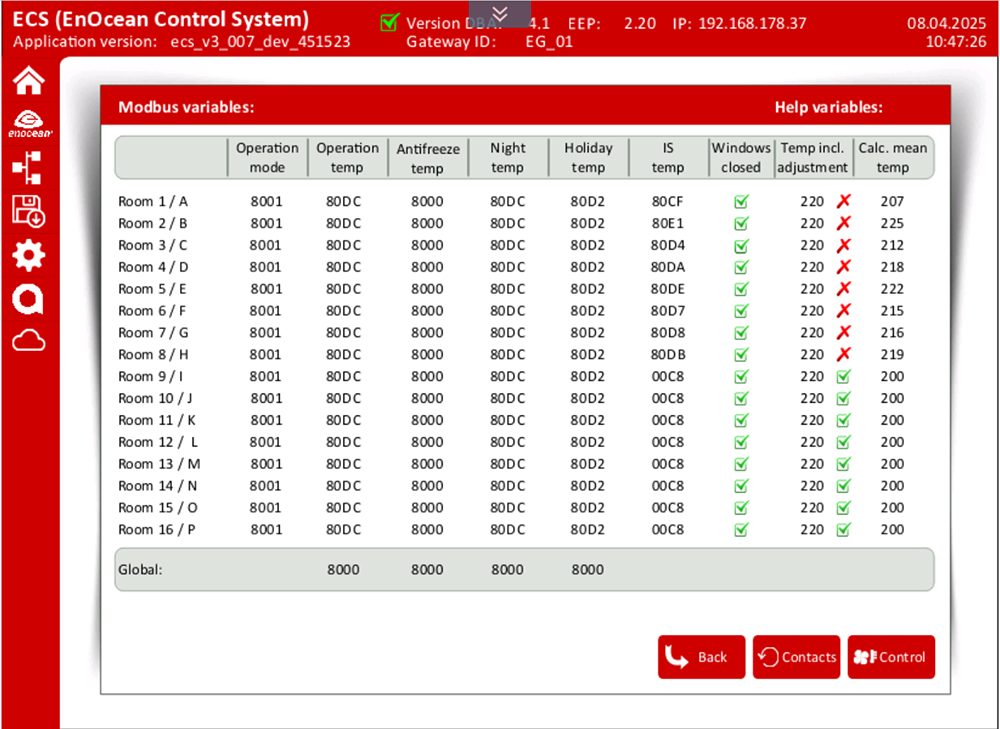Image resolution: width=1000 pixels, height=729 pixels.
Task: Click the Control button with fan icon
Action: (x=891, y=657)
